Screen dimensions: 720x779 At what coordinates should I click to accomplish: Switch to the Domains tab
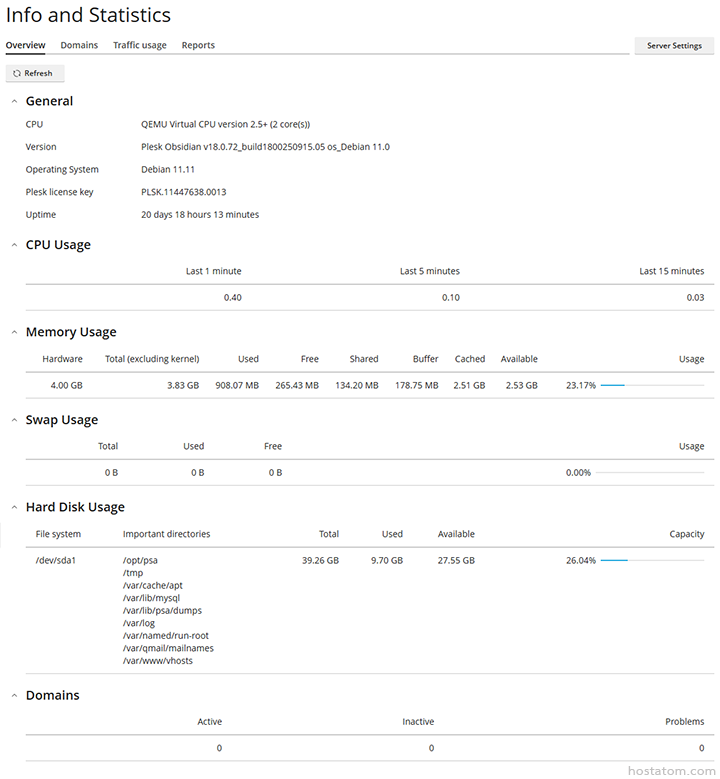click(x=79, y=45)
